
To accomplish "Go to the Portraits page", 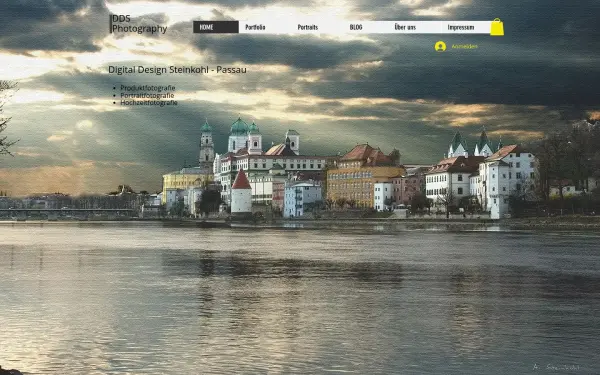I will [308, 27].
